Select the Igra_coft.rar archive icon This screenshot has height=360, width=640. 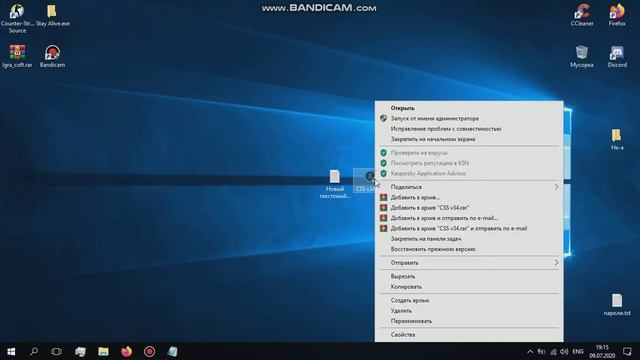tap(17, 56)
